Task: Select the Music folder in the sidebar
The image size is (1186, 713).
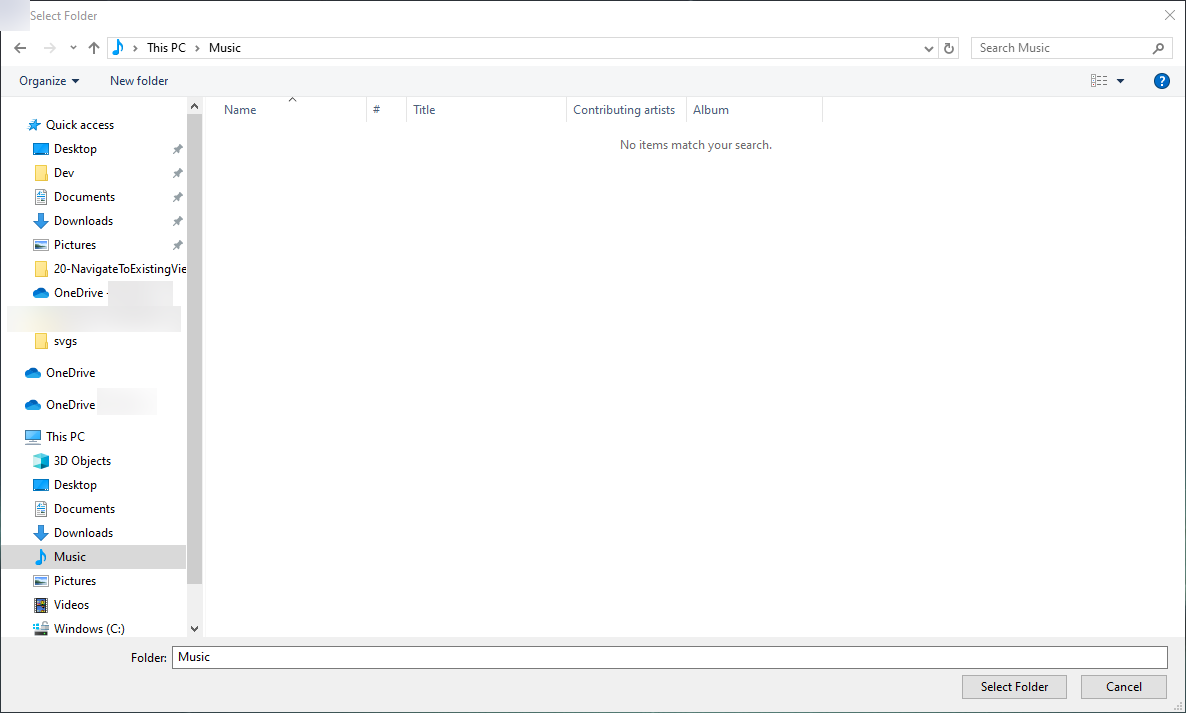Action: pyautogui.click(x=70, y=556)
